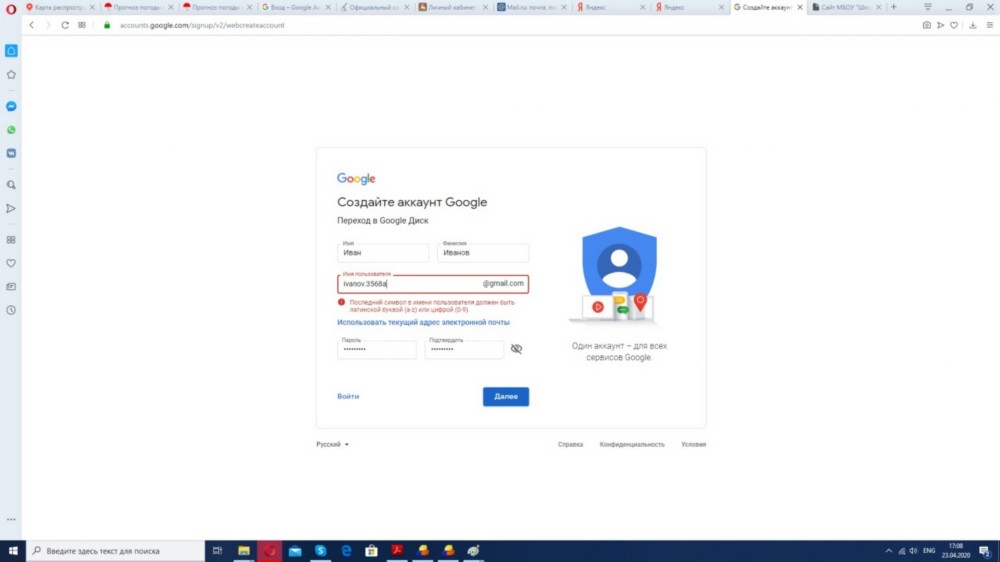Switch to Личный кабинет tab

452,7
